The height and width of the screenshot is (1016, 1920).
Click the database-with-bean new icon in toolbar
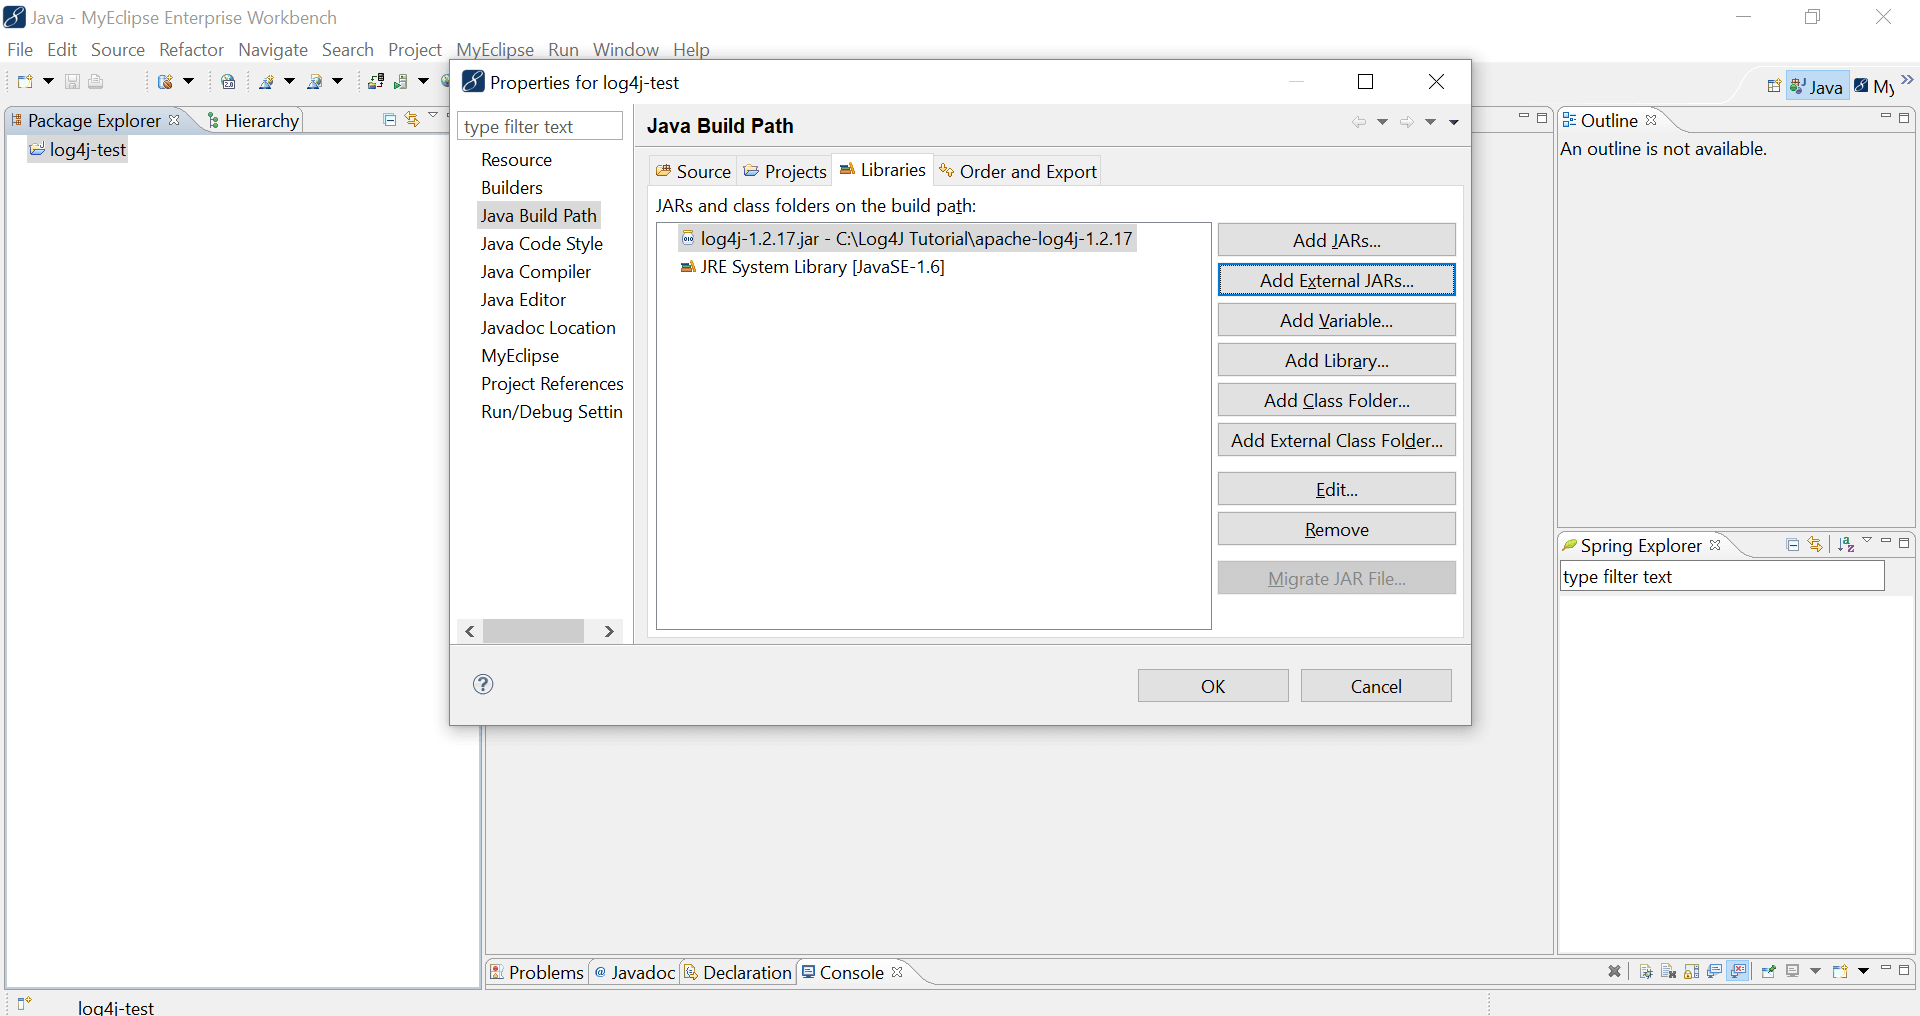tap(166, 82)
